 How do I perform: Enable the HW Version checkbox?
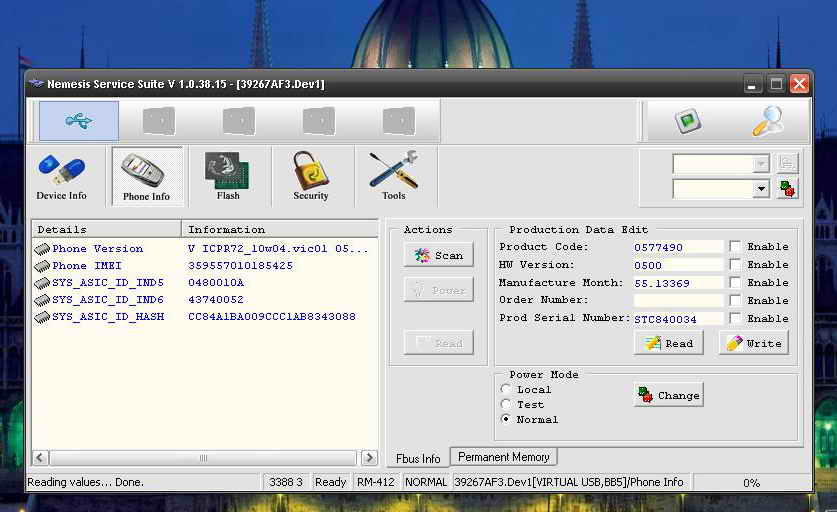[735, 265]
